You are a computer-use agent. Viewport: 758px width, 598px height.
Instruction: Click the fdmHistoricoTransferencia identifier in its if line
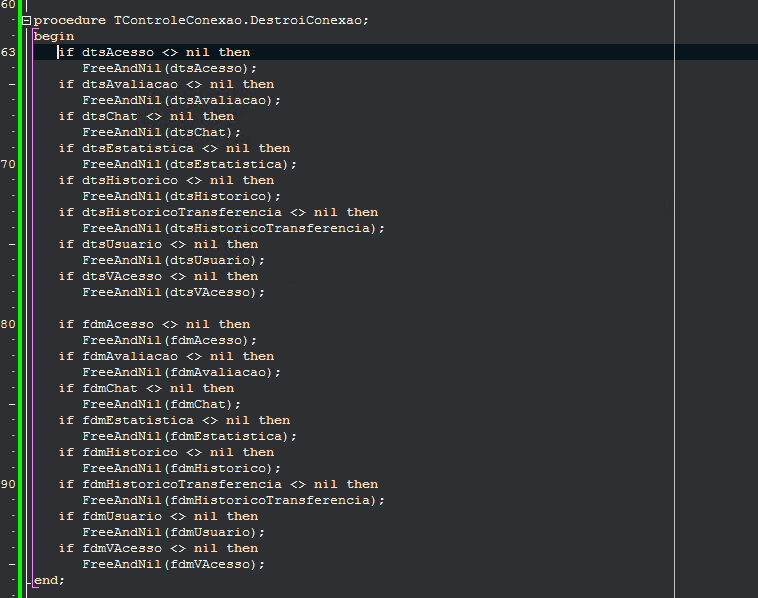(182, 484)
